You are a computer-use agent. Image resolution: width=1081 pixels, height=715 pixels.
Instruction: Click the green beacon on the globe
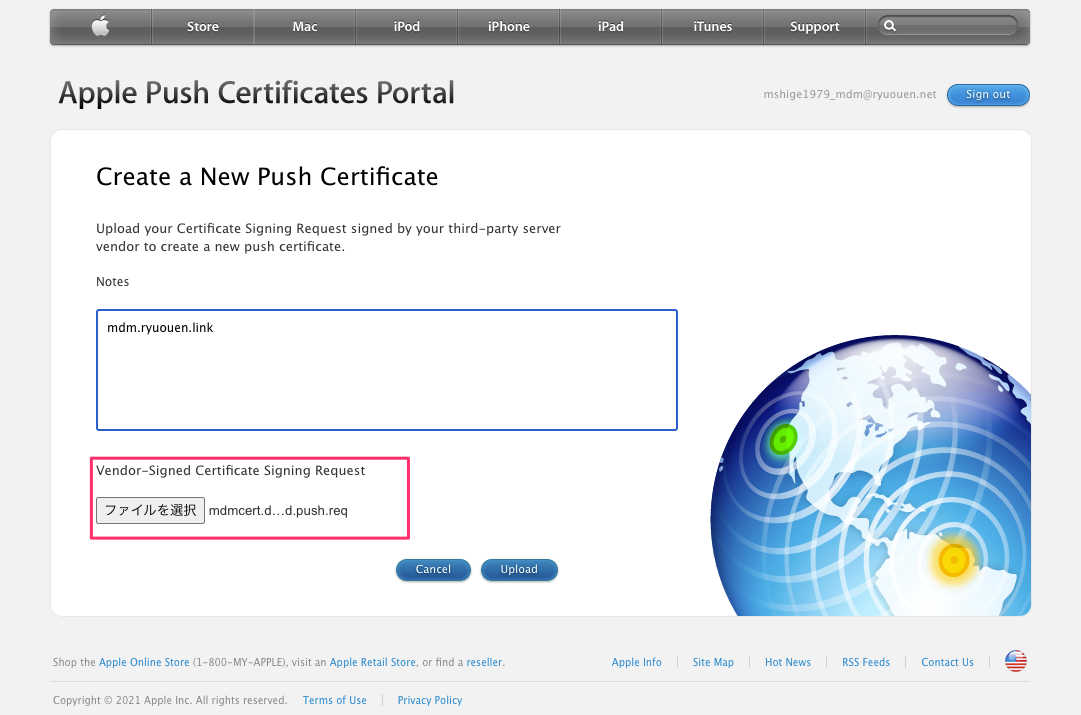click(783, 439)
